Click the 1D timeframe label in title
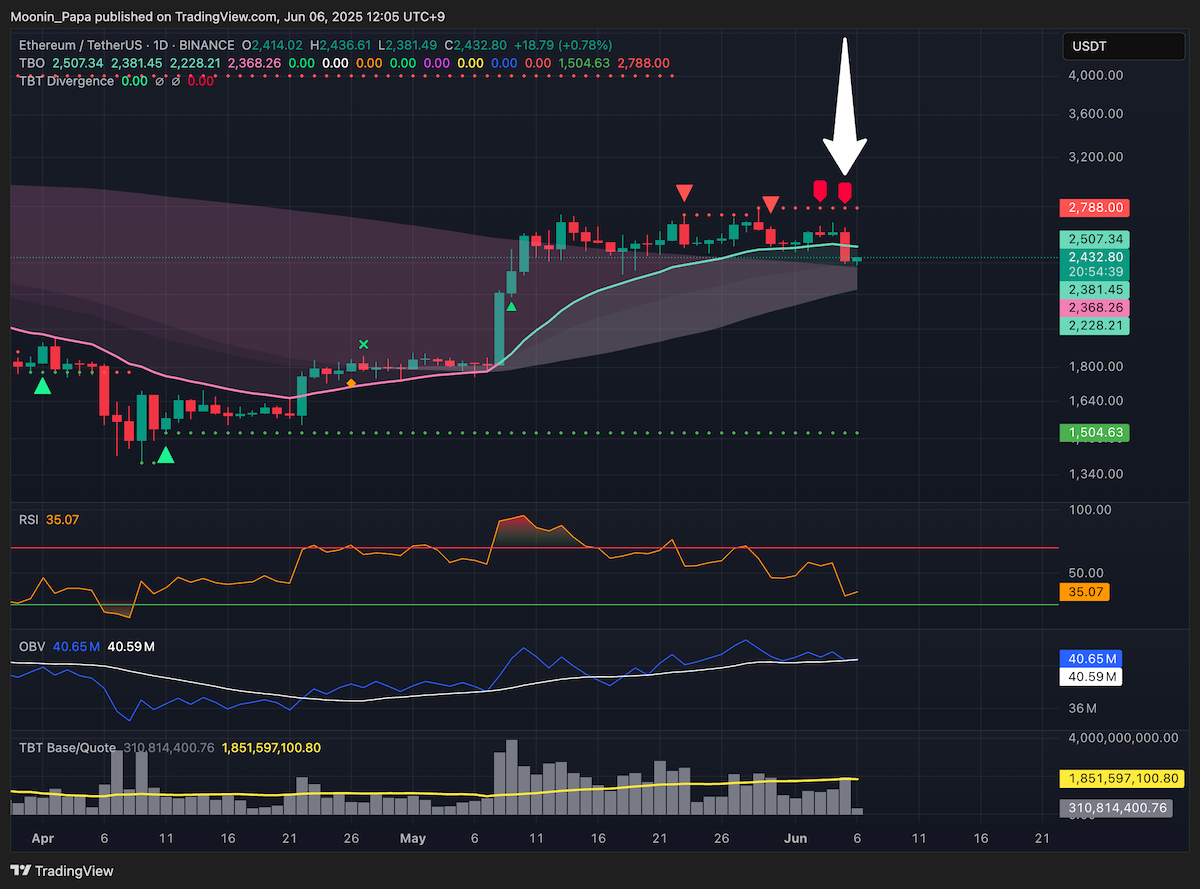This screenshot has height=889, width=1200. pyautogui.click(x=162, y=45)
